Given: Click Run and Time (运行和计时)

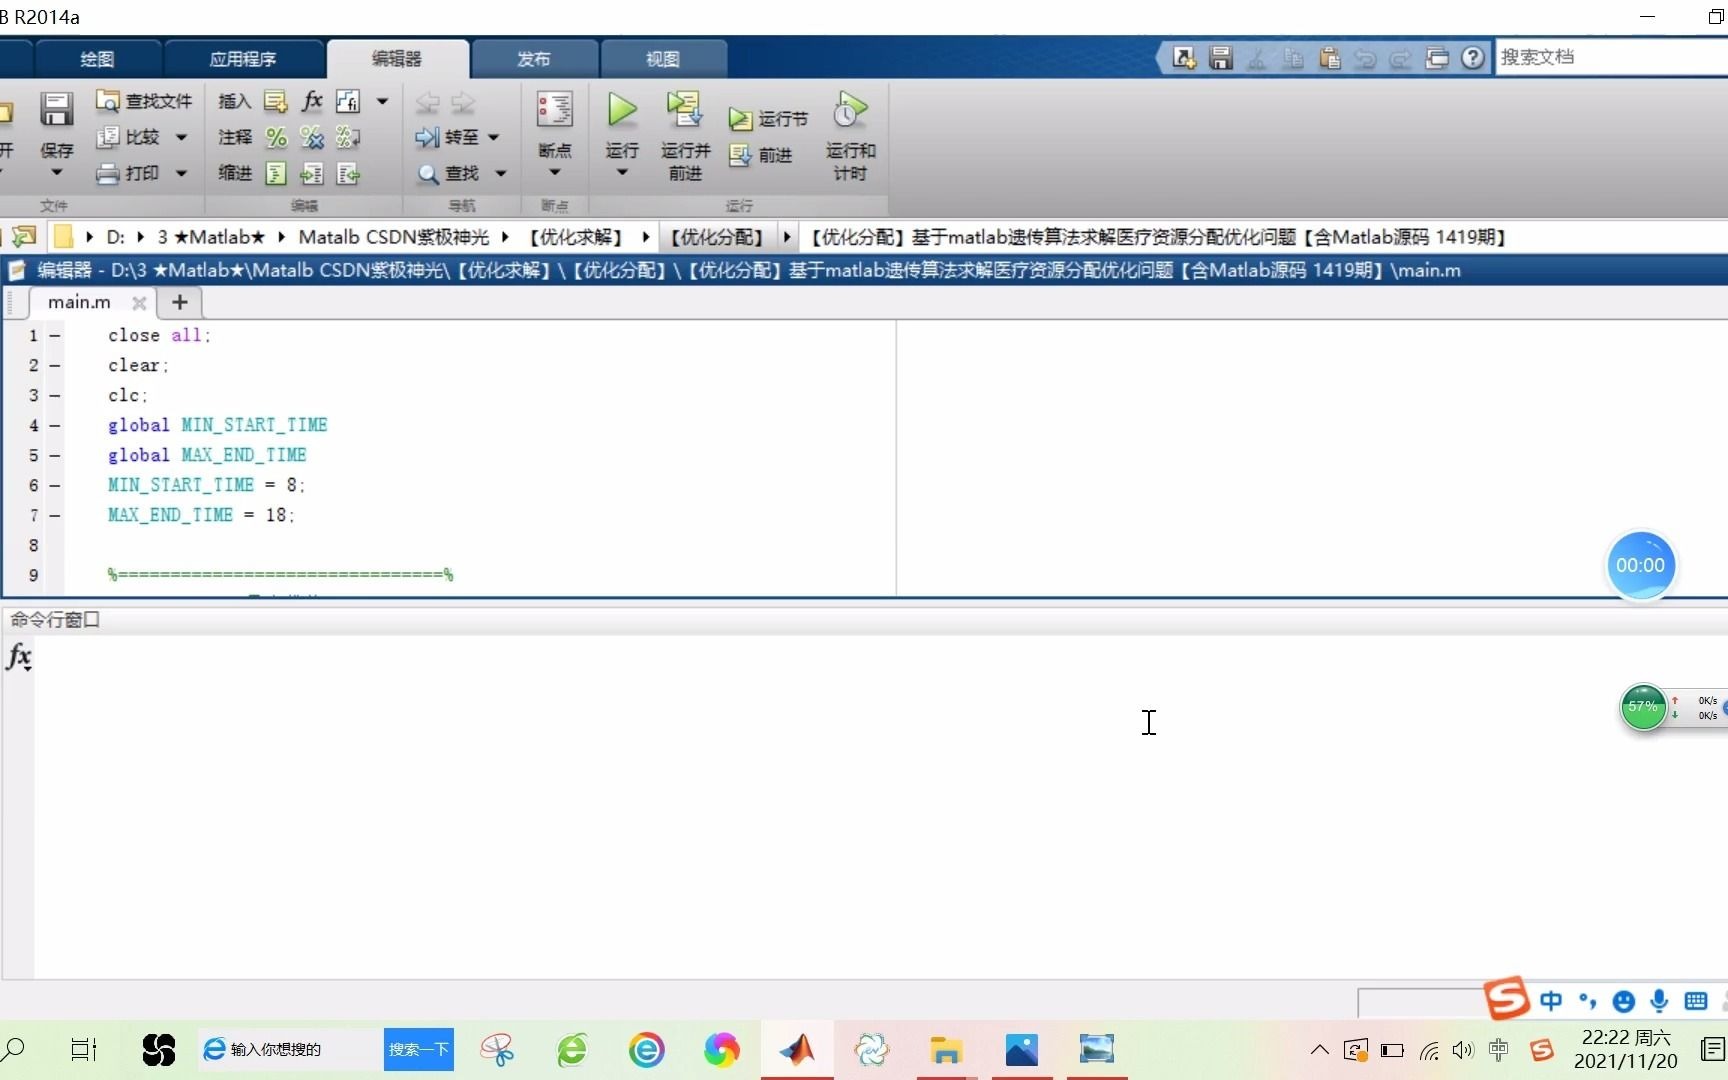Looking at the screenshot, I should [x=850, y=136].
